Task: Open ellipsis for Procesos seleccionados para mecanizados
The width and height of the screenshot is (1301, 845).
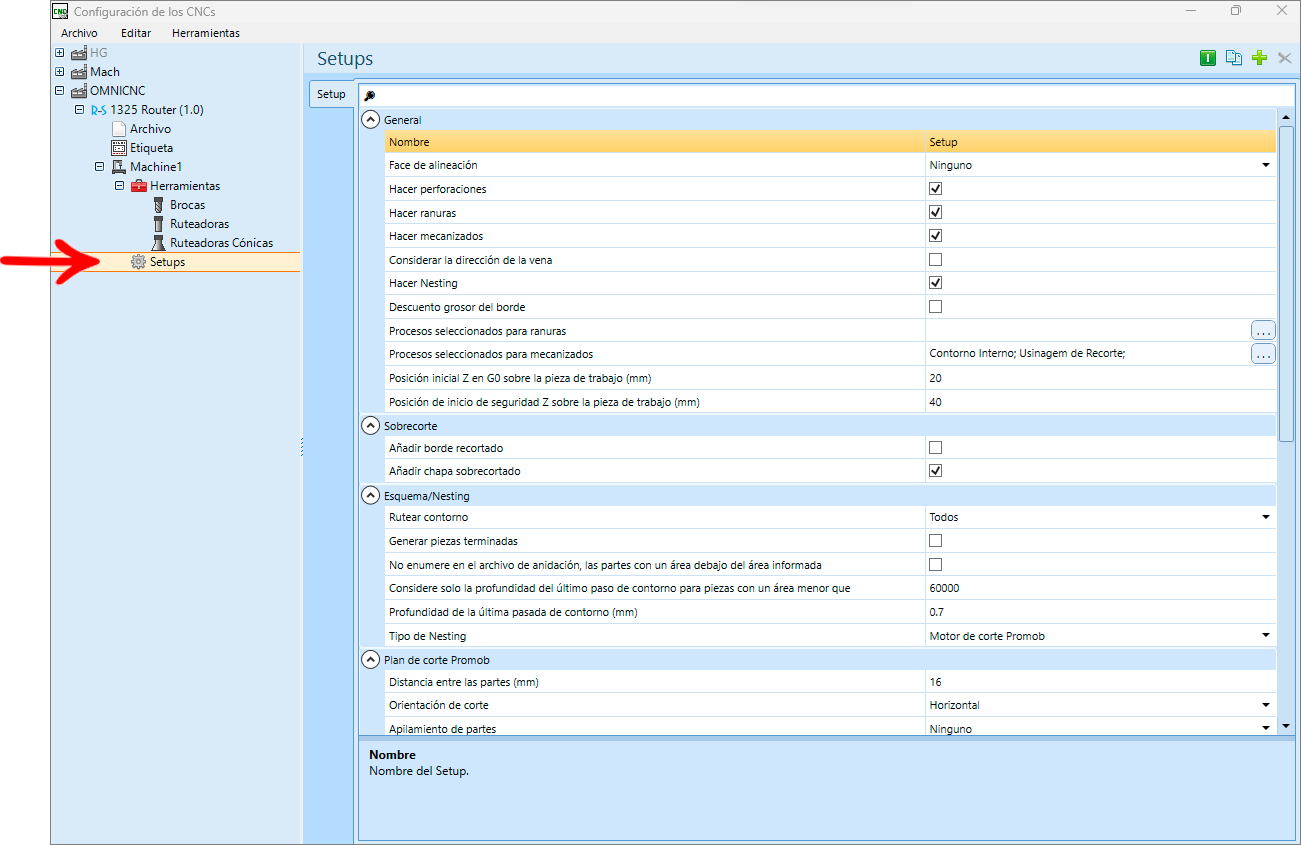Action: pyautogui.click(x=1263, y=354)
